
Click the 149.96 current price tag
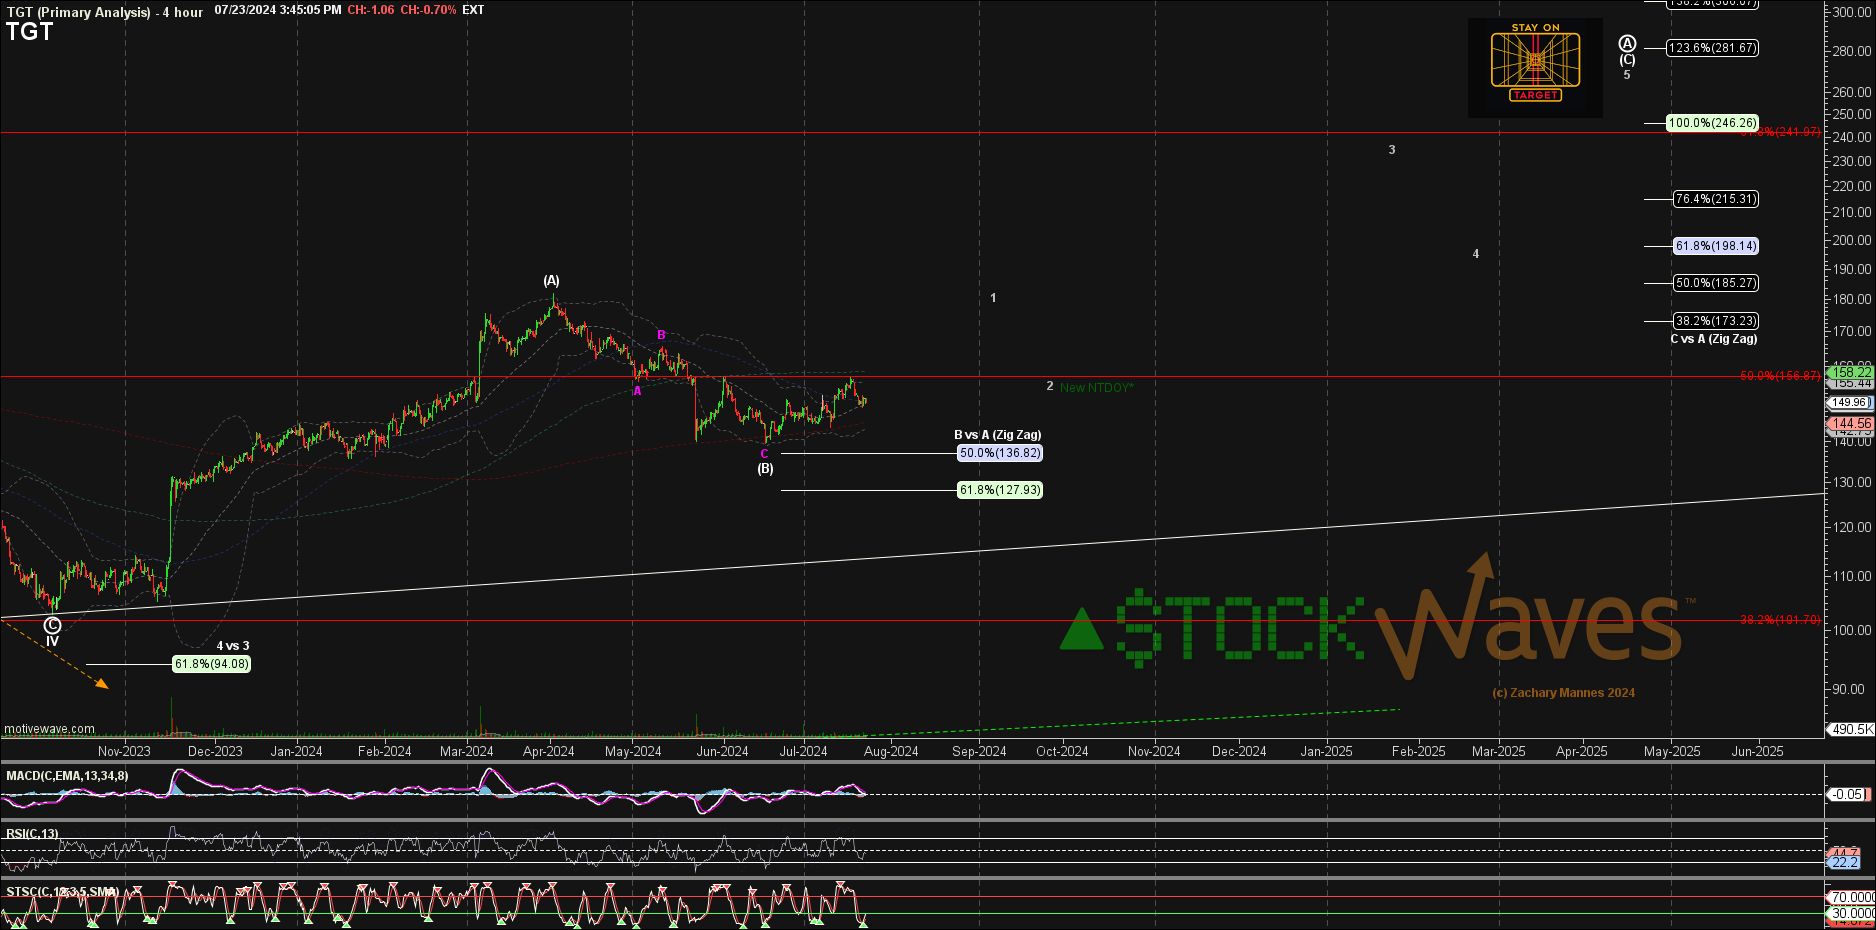click(1850, 403)
